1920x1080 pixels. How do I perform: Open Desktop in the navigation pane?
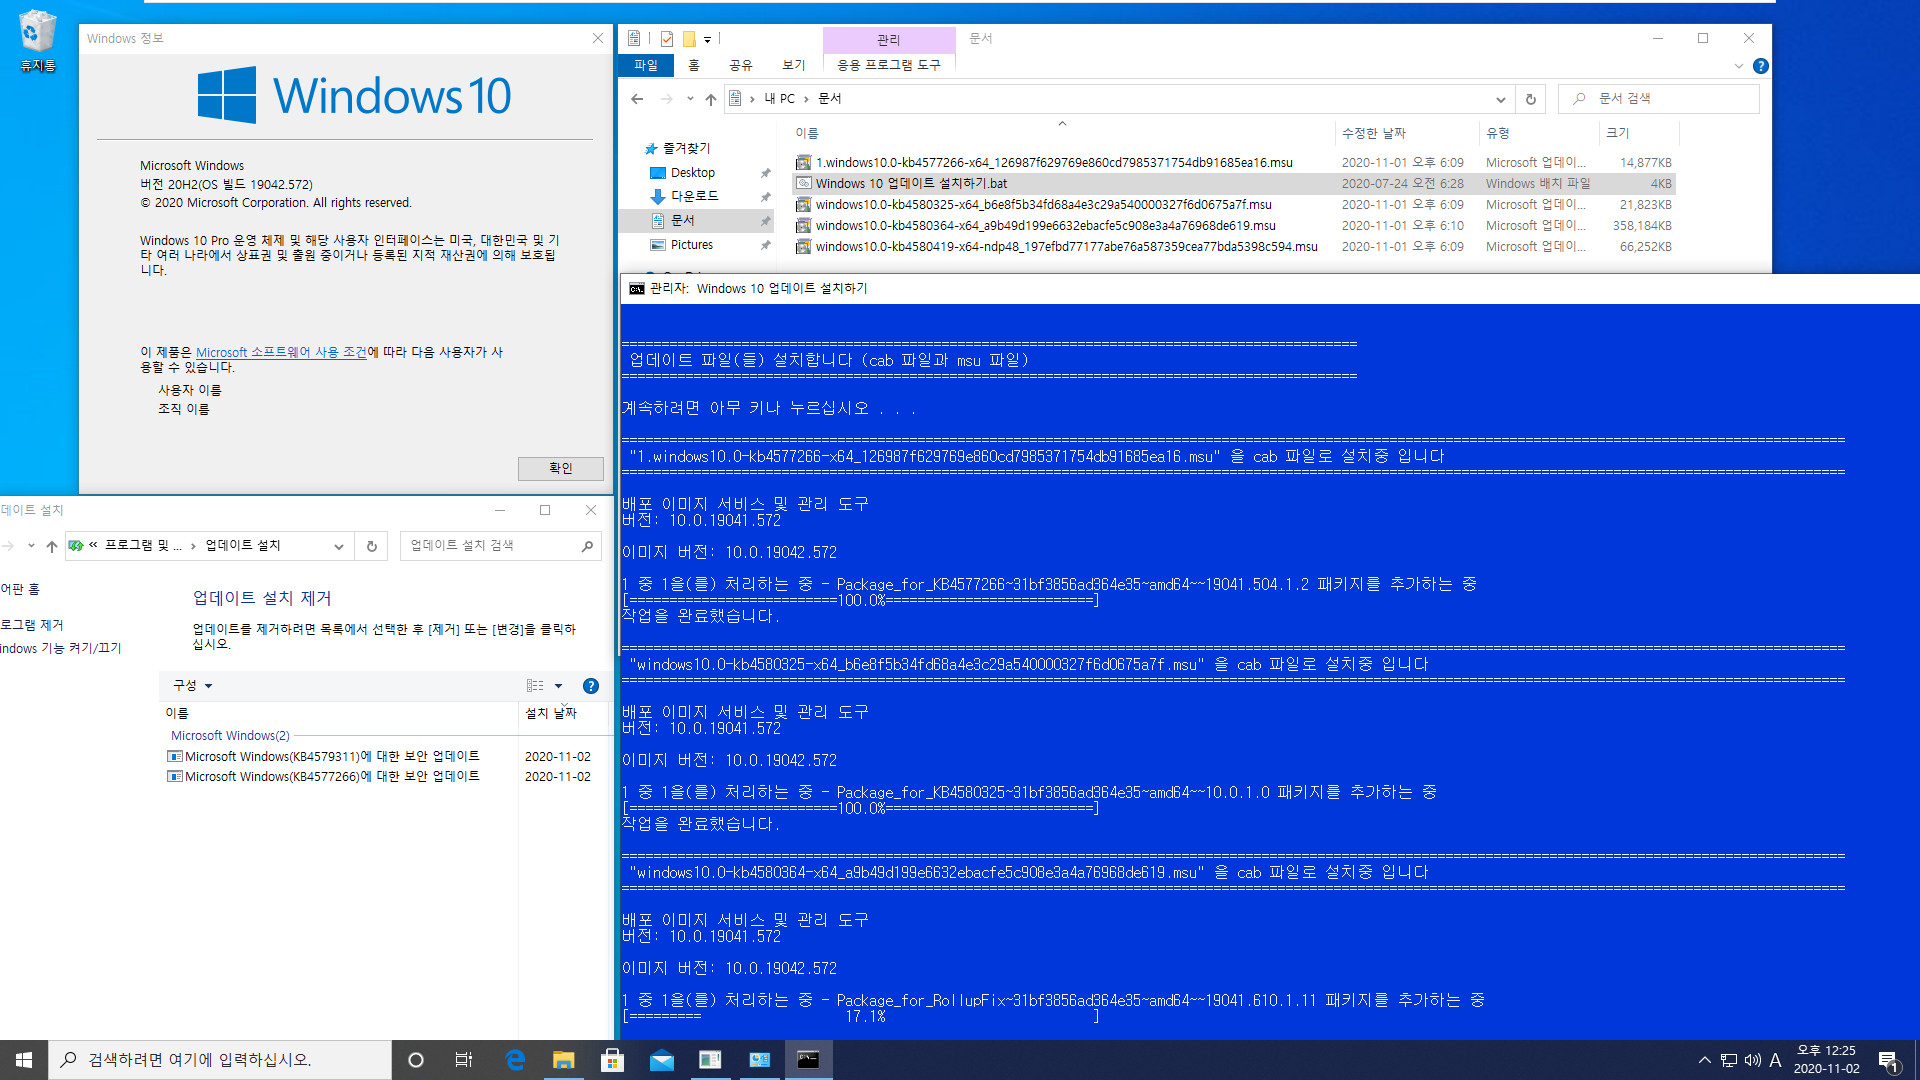[692, 173]
